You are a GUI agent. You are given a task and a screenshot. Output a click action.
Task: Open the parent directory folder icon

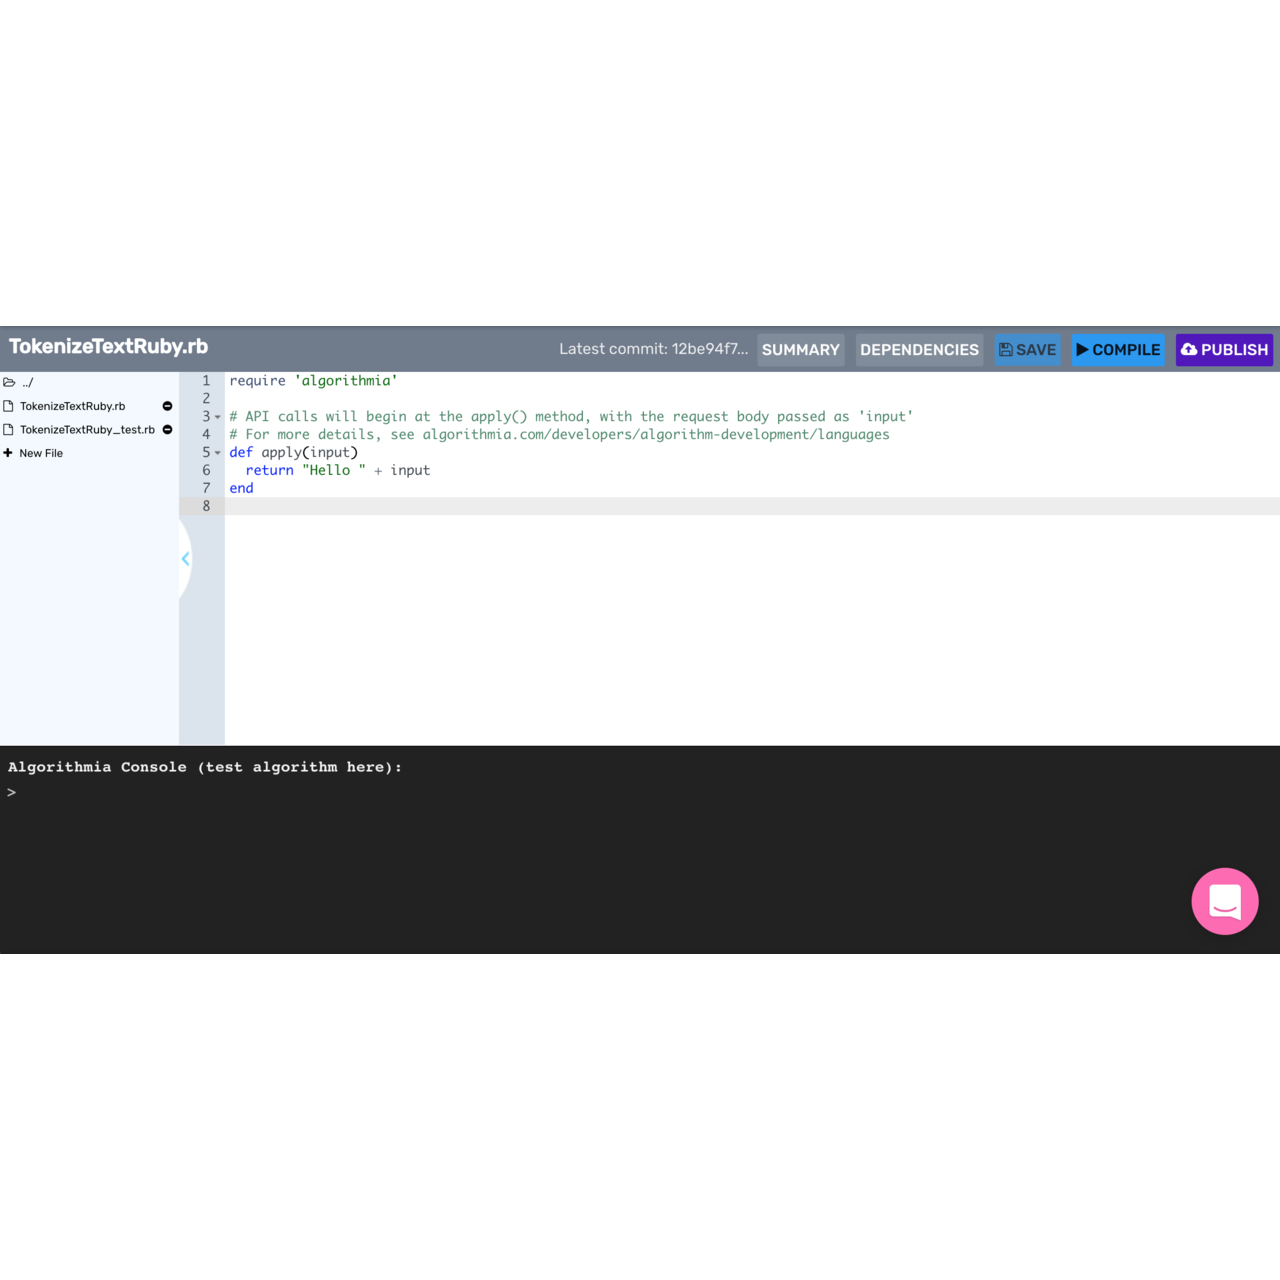coord(9,382)
